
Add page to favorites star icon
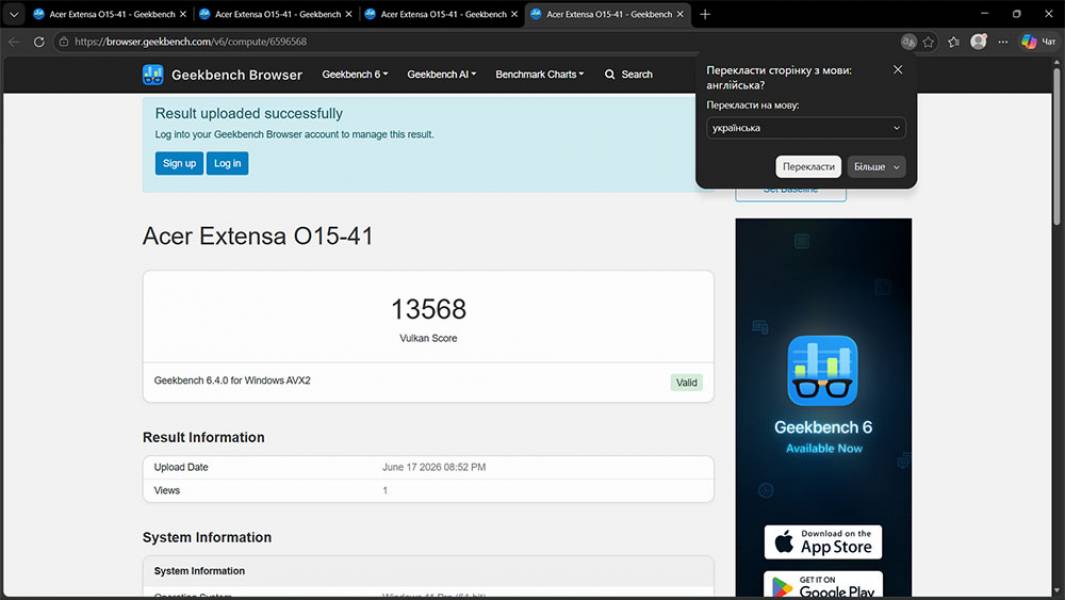pyautogui.click(x=928, y=42)
